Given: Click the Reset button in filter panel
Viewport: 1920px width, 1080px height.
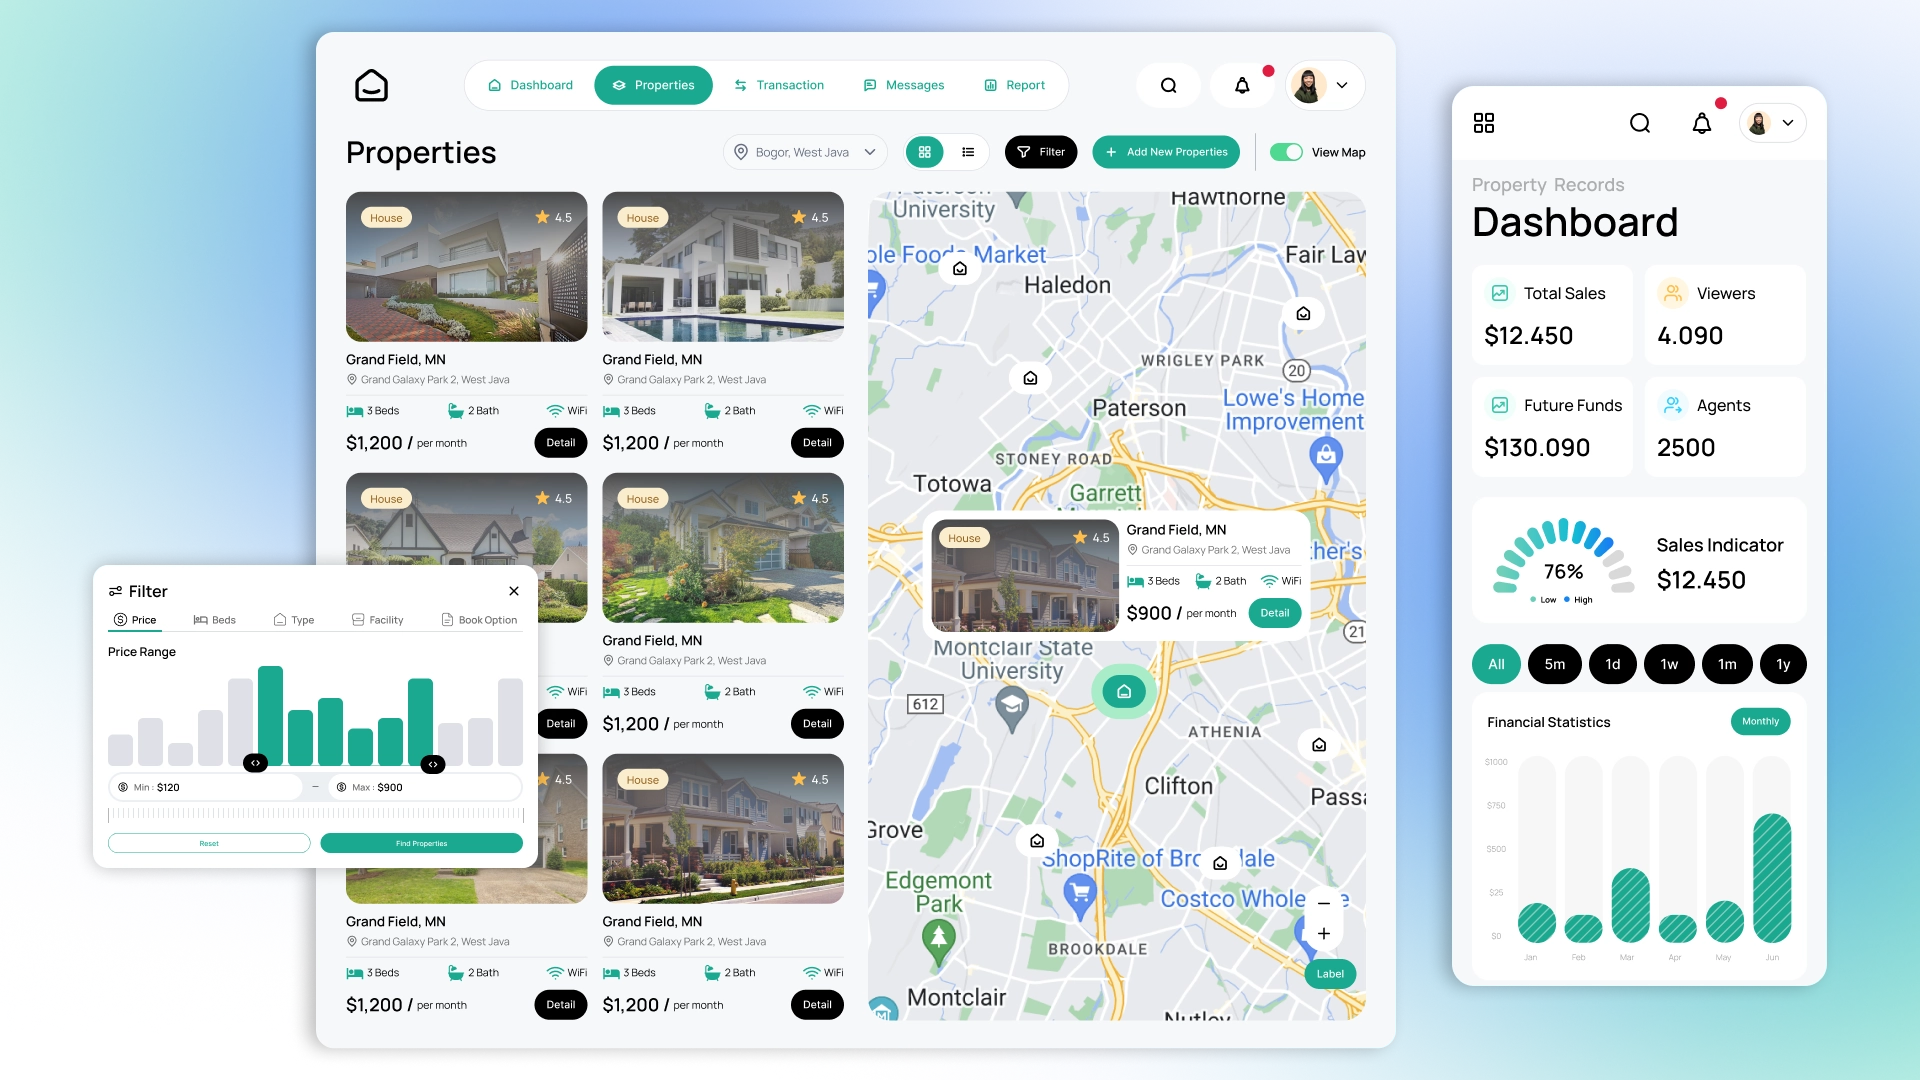Looking at the screenshot, I should click(x=208, y=843).
